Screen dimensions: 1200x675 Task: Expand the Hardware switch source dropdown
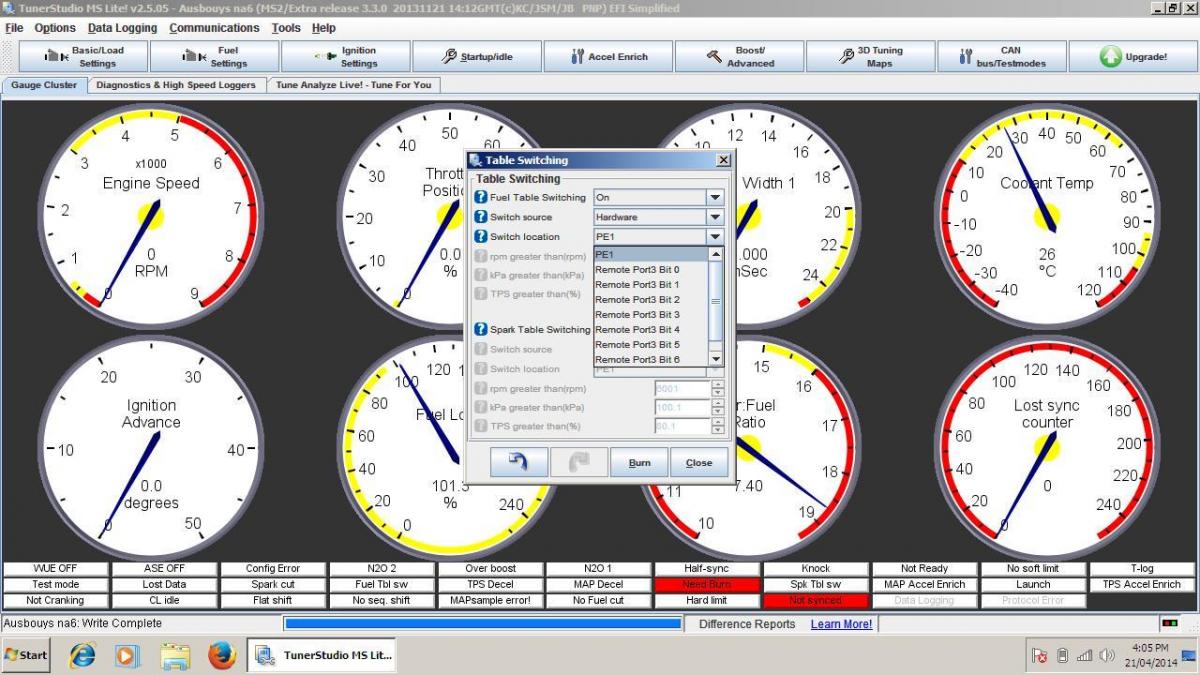point(715,217)
